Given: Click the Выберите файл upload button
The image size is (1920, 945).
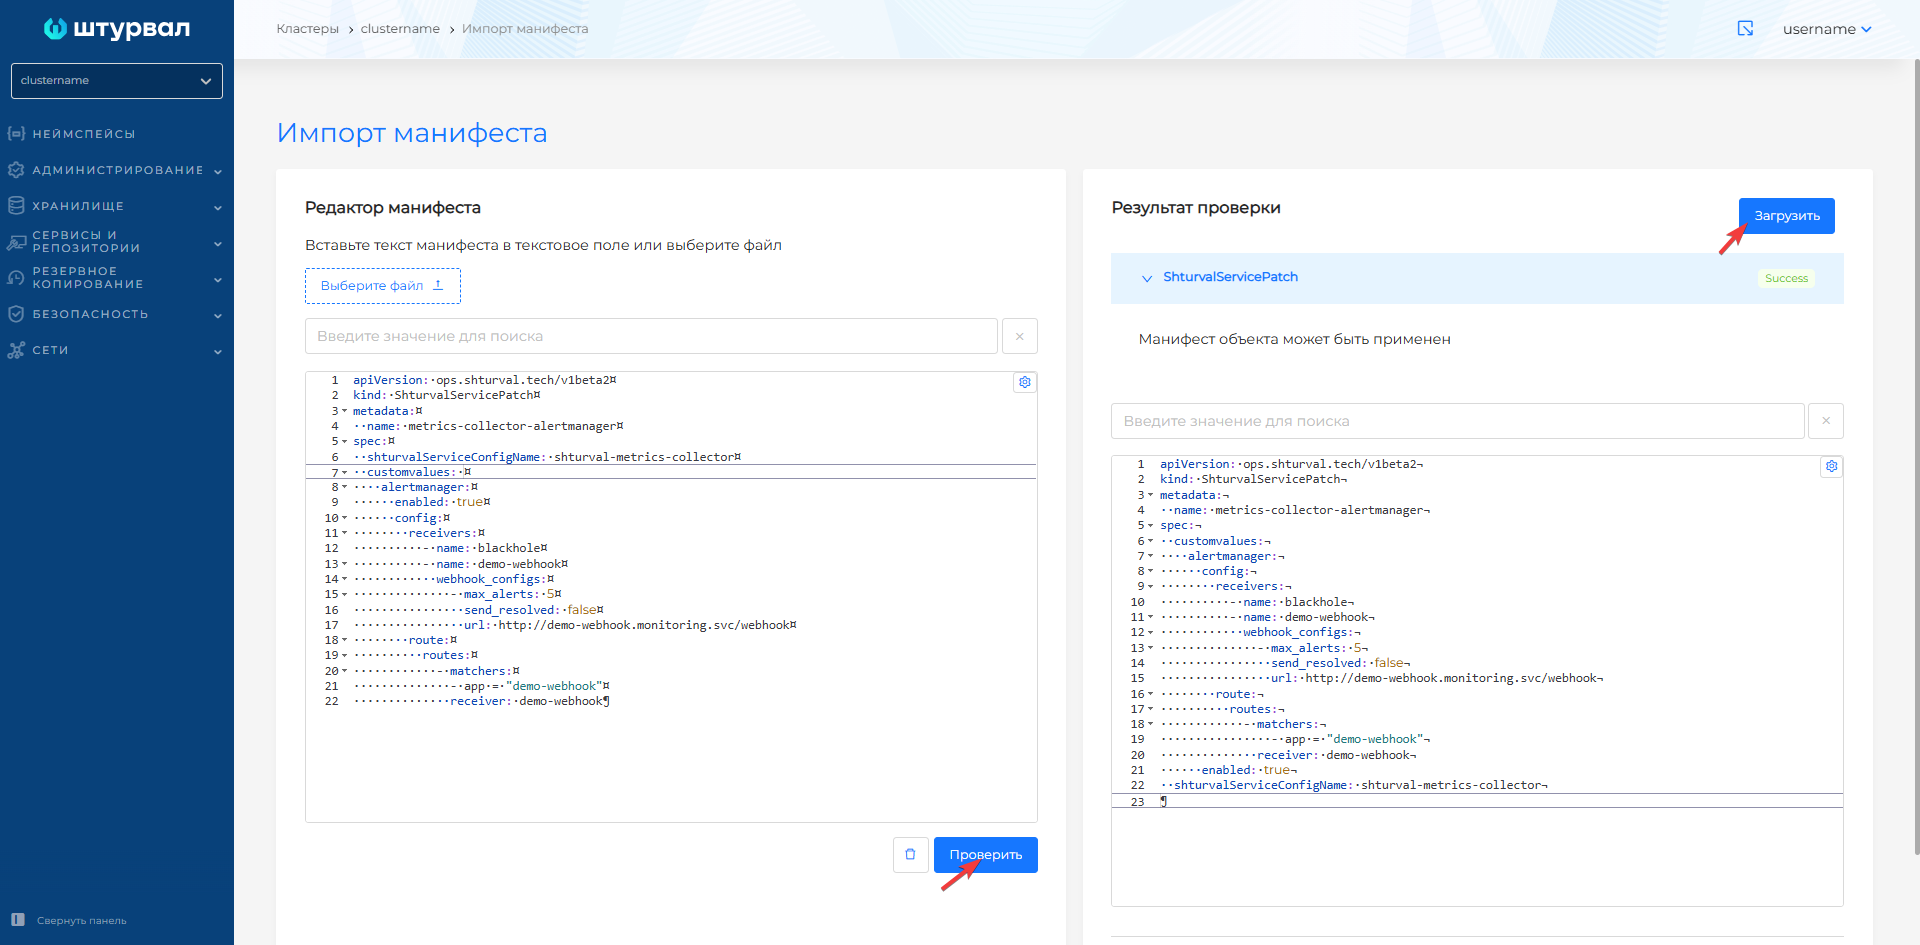Looking at the screenshot, I should (x=382, y=286).
